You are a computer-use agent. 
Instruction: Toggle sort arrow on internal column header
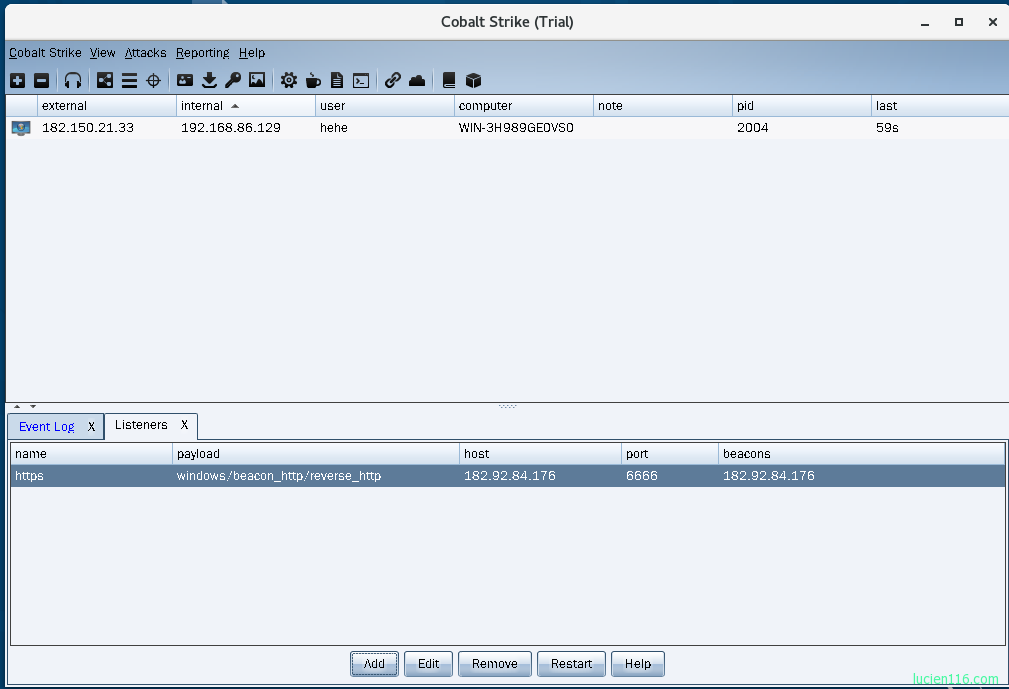tap(235, 106)
